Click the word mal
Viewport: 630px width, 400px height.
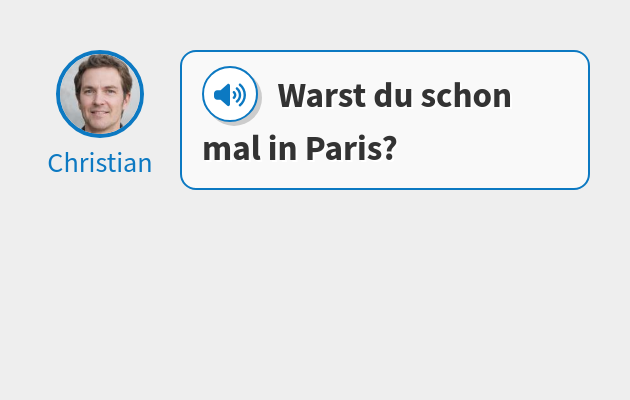(231, 148)
